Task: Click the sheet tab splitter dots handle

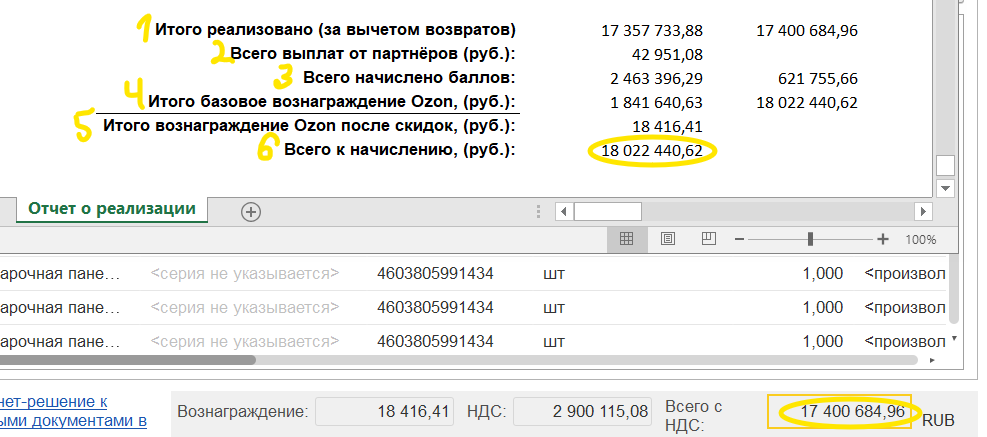Action: (x=538, y=211)
